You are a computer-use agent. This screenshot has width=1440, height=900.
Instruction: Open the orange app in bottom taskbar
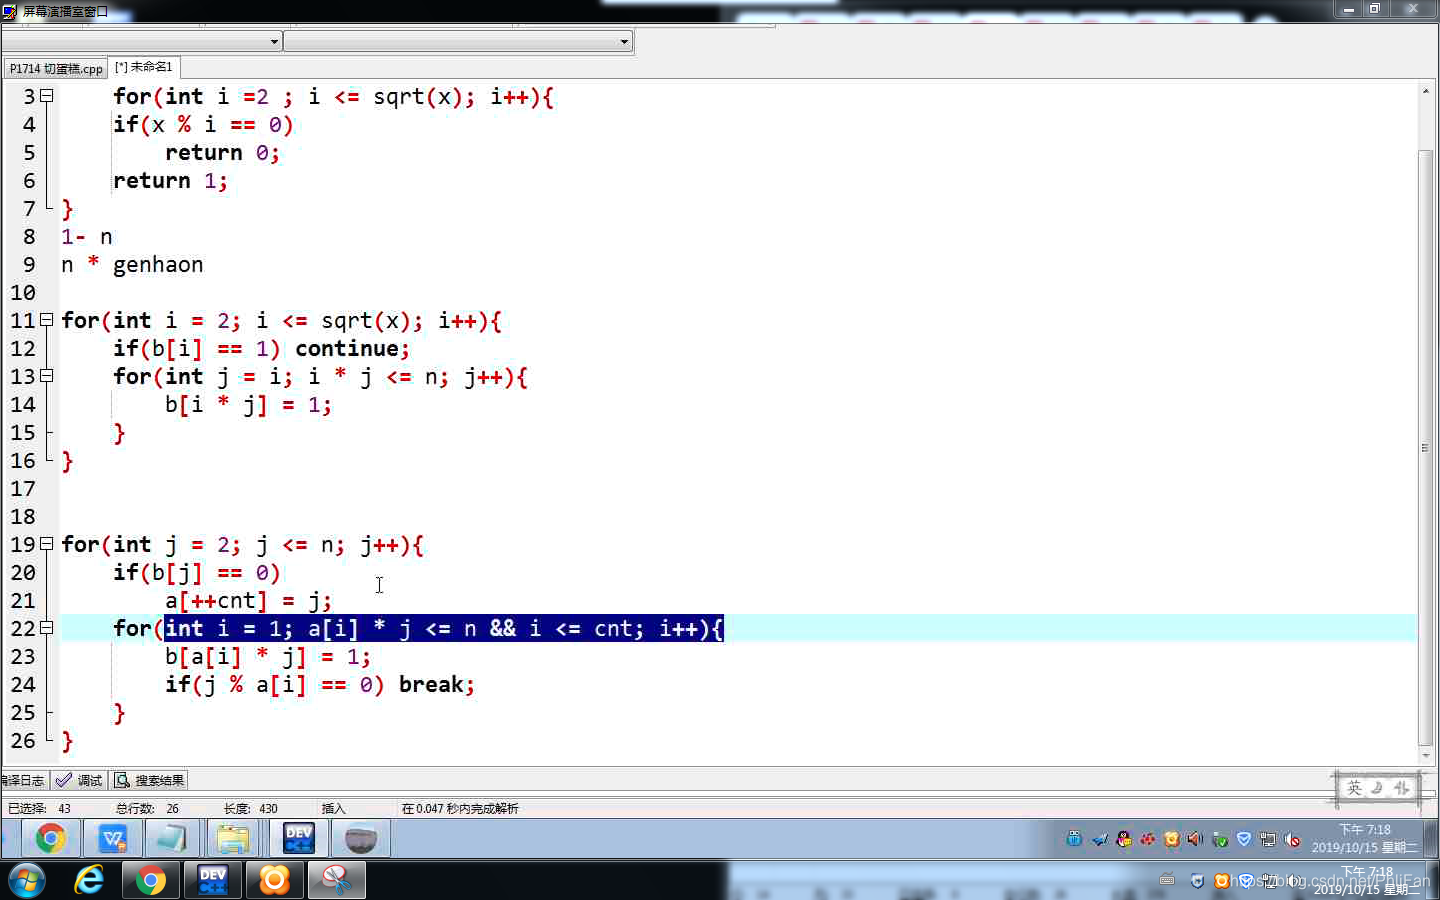tap(274, 880)
